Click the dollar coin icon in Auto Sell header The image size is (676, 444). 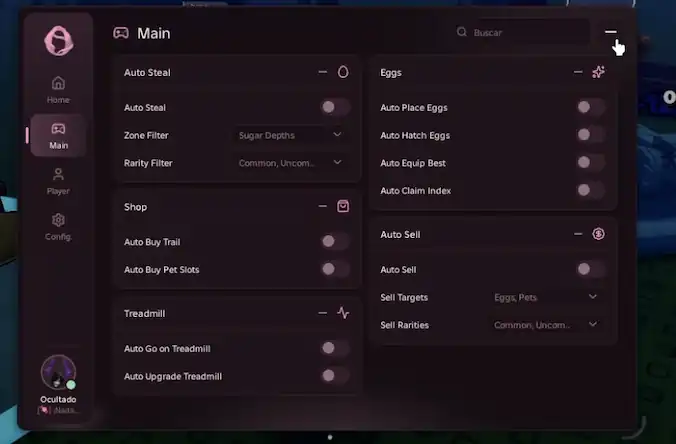[x=598, y=234]
